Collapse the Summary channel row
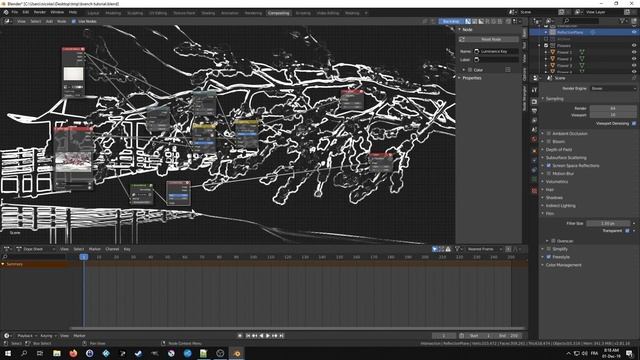Image resolution: width=640 pixels, height=360 pixels. pyautogui.click(x=3, y=264)
